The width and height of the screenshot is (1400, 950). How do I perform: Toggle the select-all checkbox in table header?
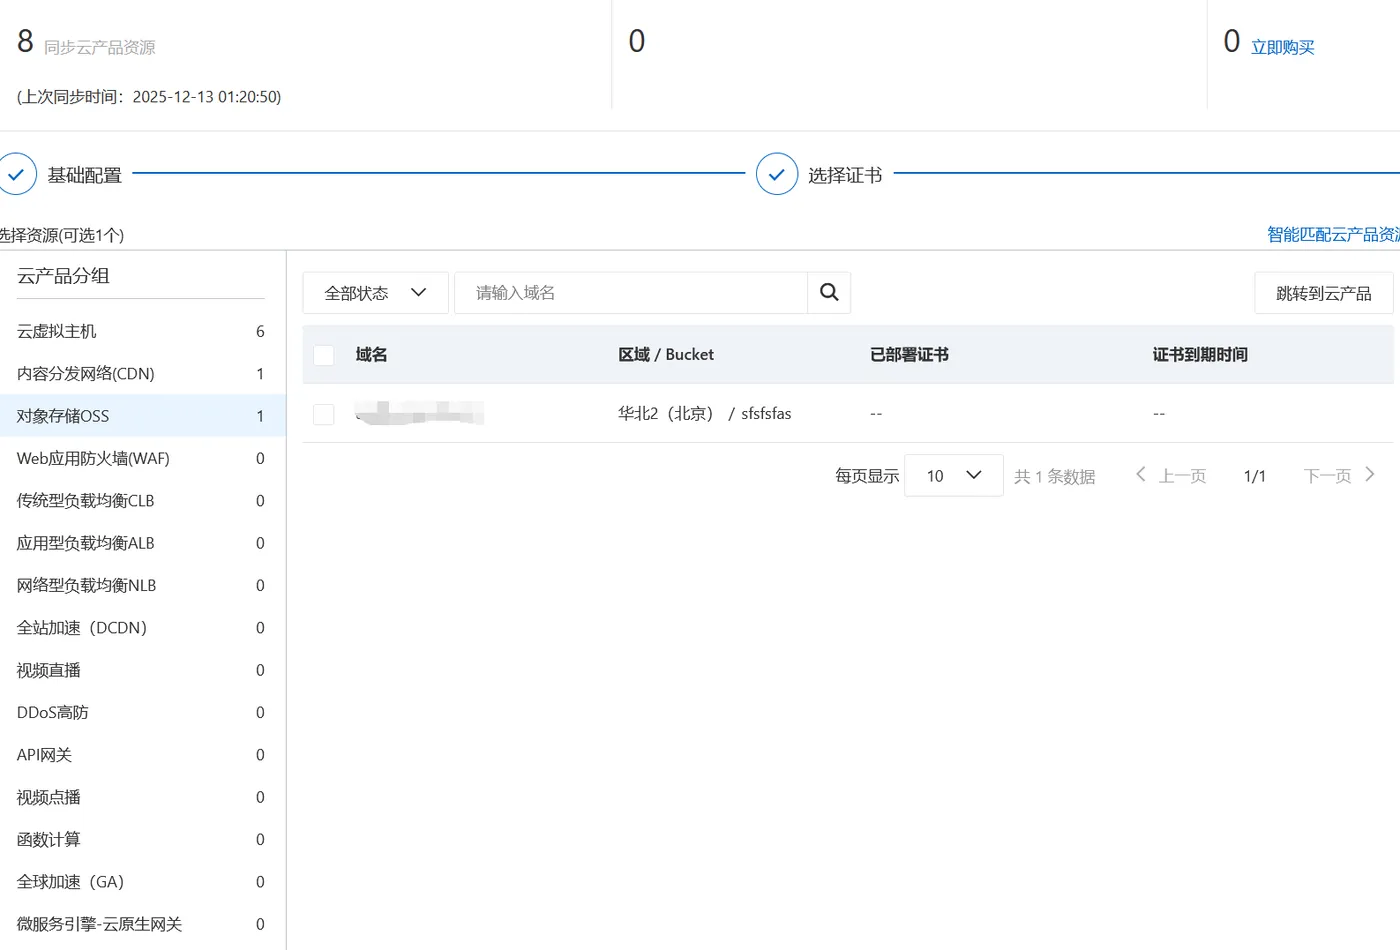click(x=324, y=355)
